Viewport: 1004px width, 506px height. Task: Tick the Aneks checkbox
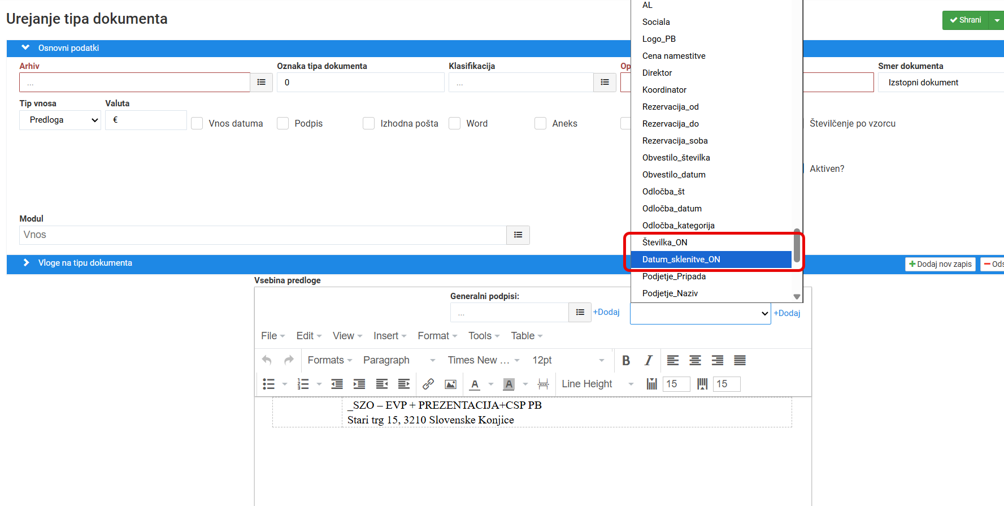[x=541, y=124]
